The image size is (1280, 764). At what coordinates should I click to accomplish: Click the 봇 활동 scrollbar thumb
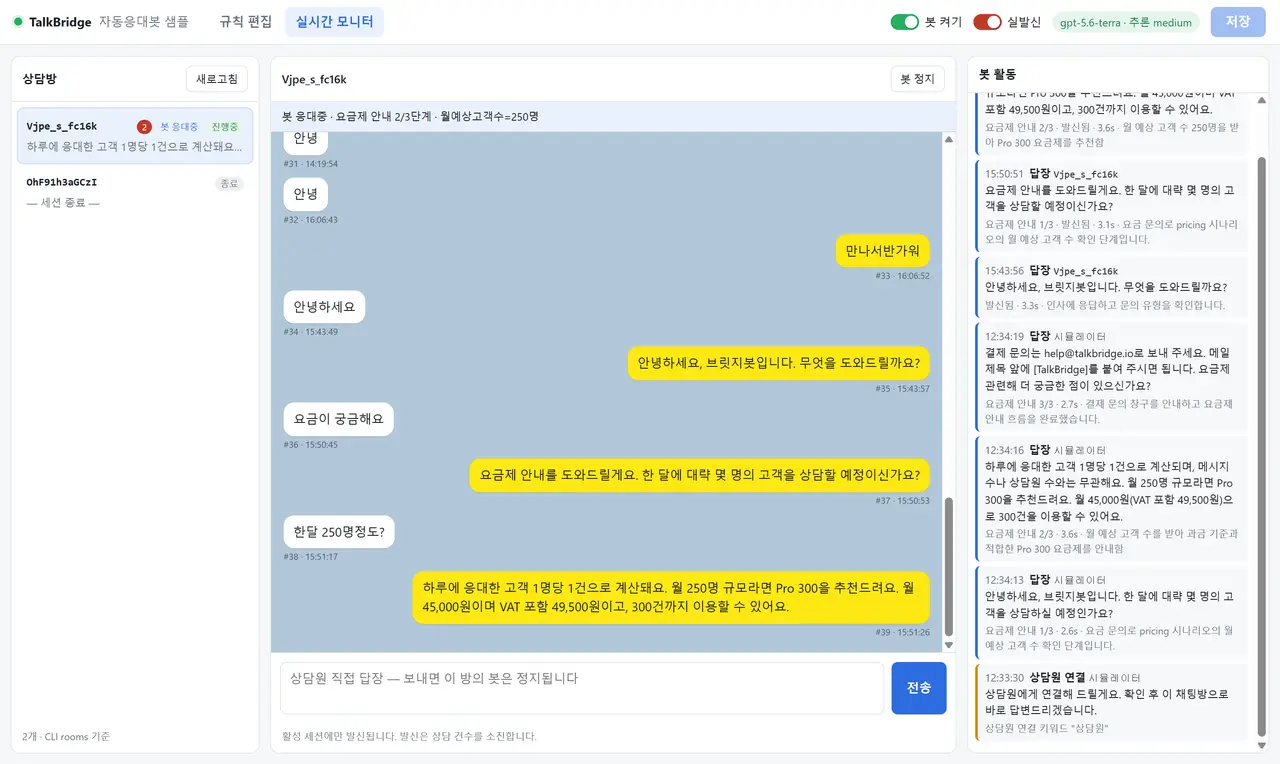click(1261, 447)
